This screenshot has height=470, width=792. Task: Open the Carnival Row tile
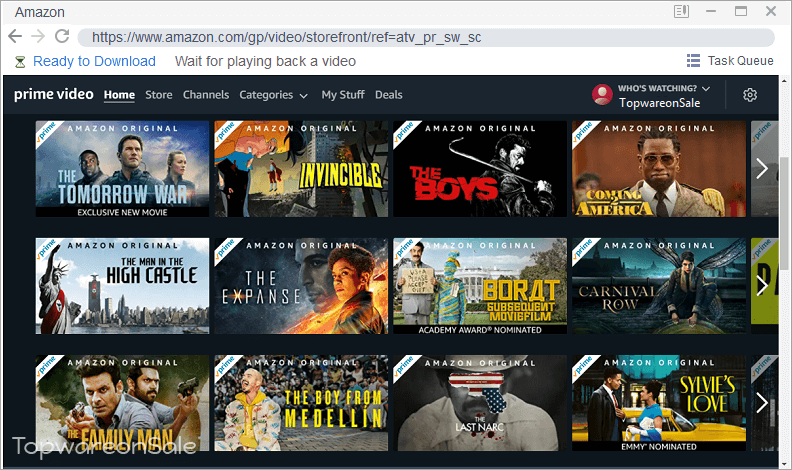(x=659, y=286)
